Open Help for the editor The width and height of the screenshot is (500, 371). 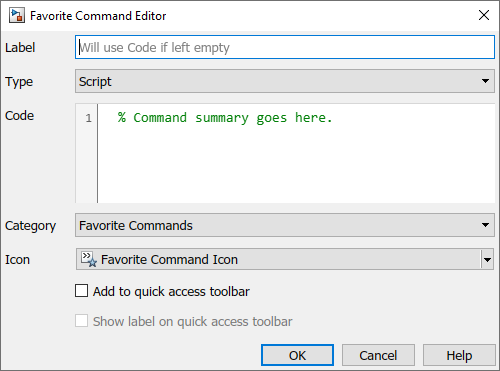(459, 355)
